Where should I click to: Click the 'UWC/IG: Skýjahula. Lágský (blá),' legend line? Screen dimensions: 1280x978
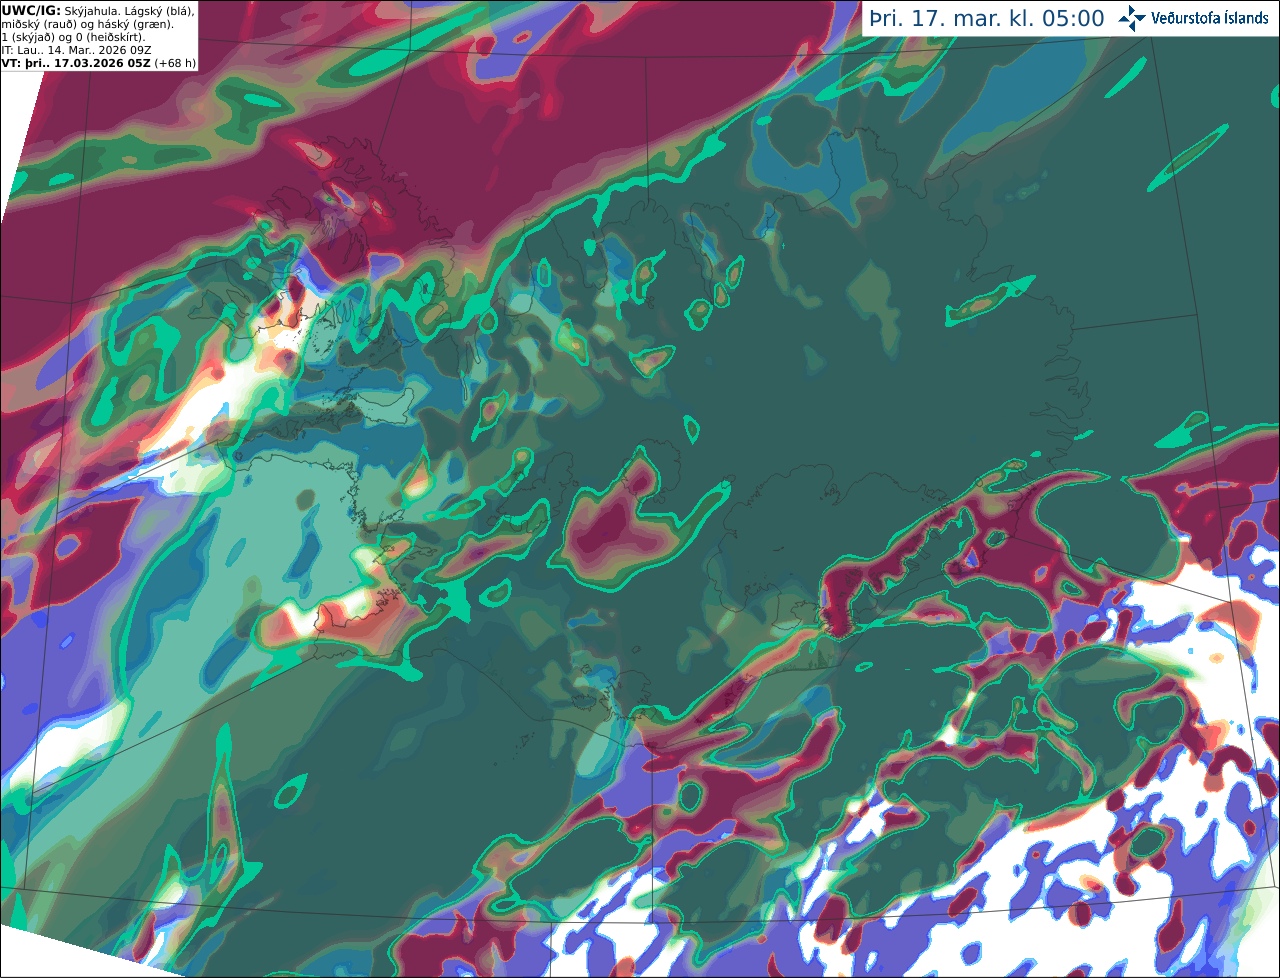[98, 10]
